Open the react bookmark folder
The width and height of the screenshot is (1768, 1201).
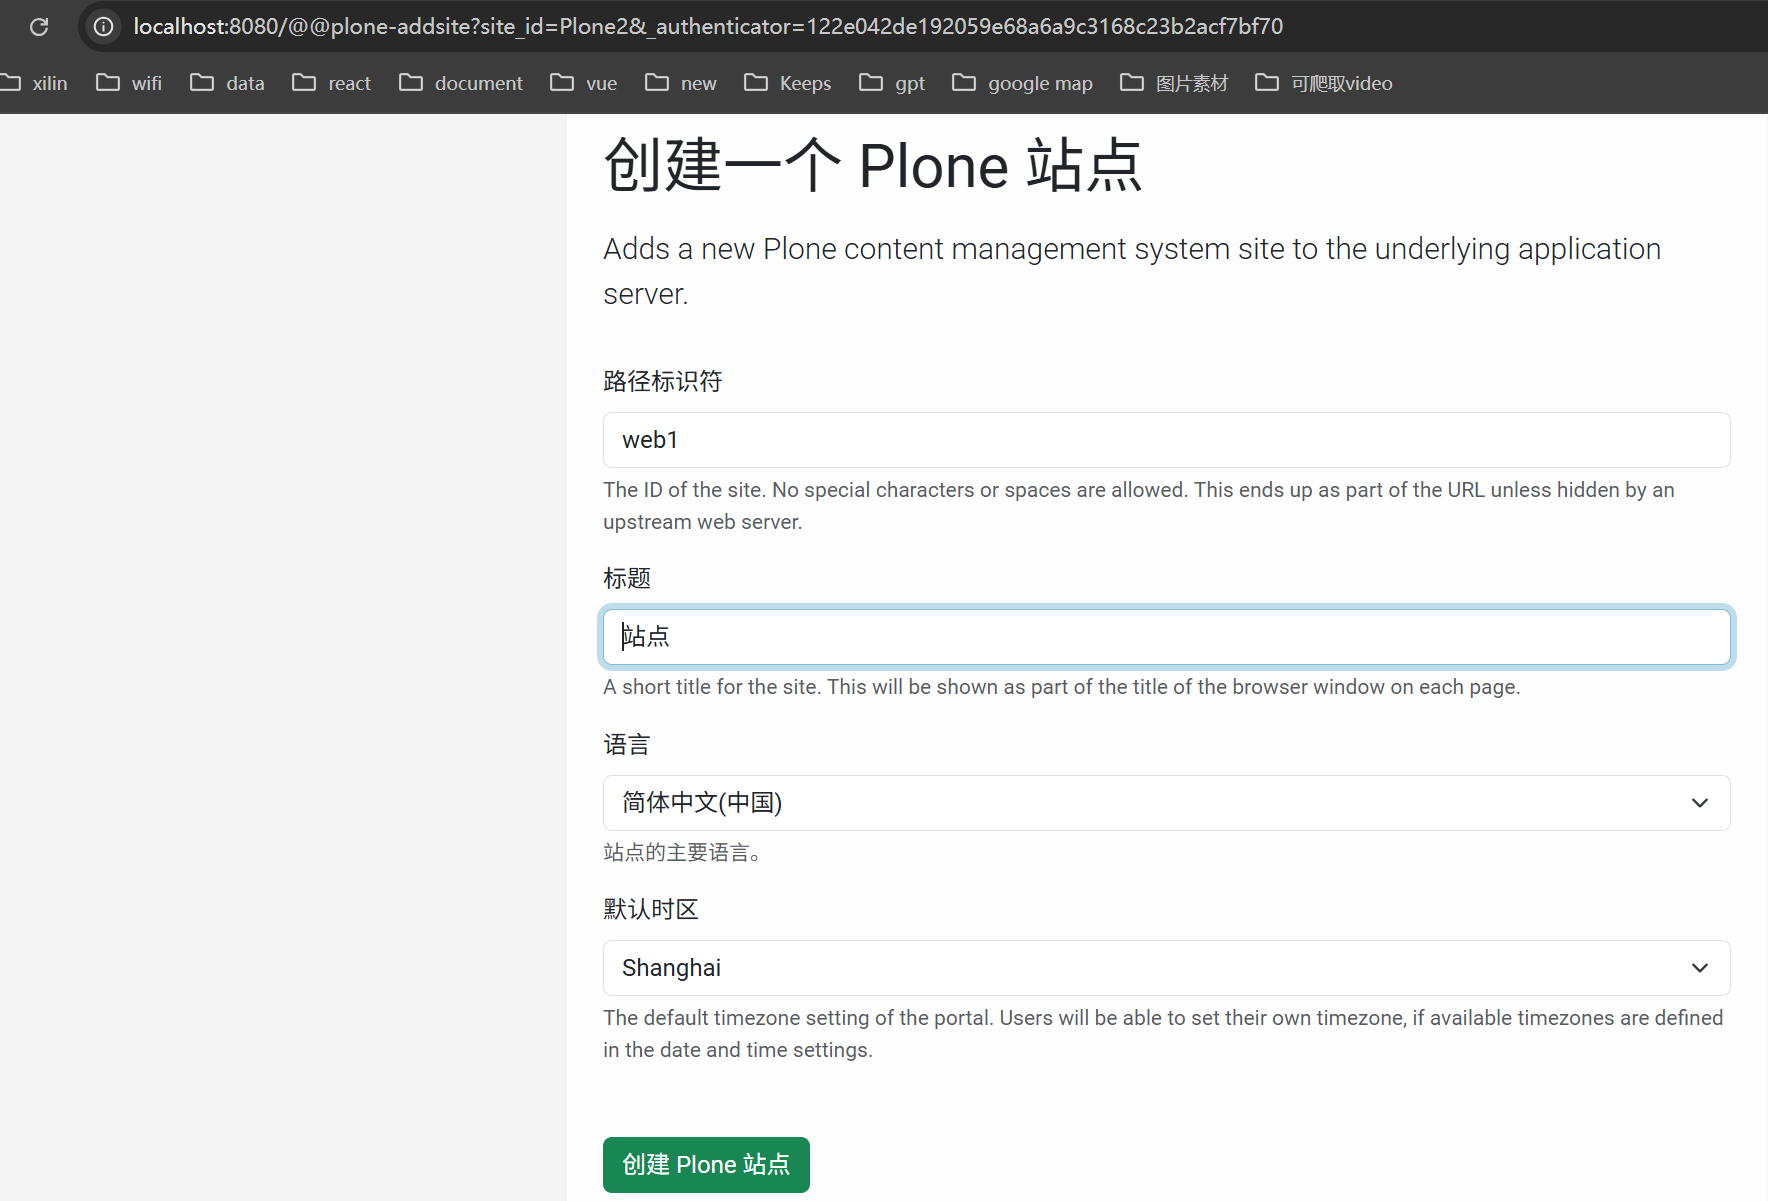(331, 83)
